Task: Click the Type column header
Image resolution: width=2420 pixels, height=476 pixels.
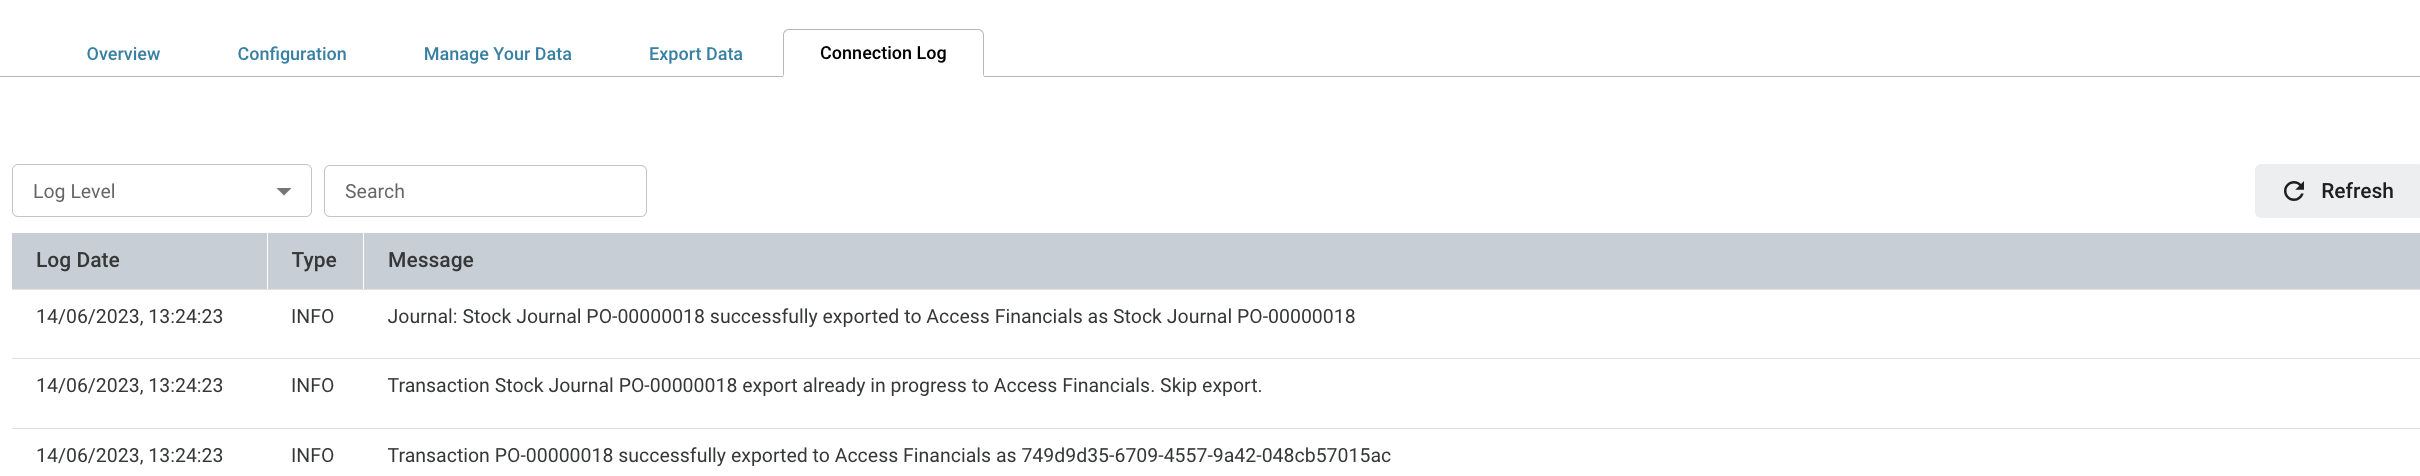Action: click(x=315, y=261)
